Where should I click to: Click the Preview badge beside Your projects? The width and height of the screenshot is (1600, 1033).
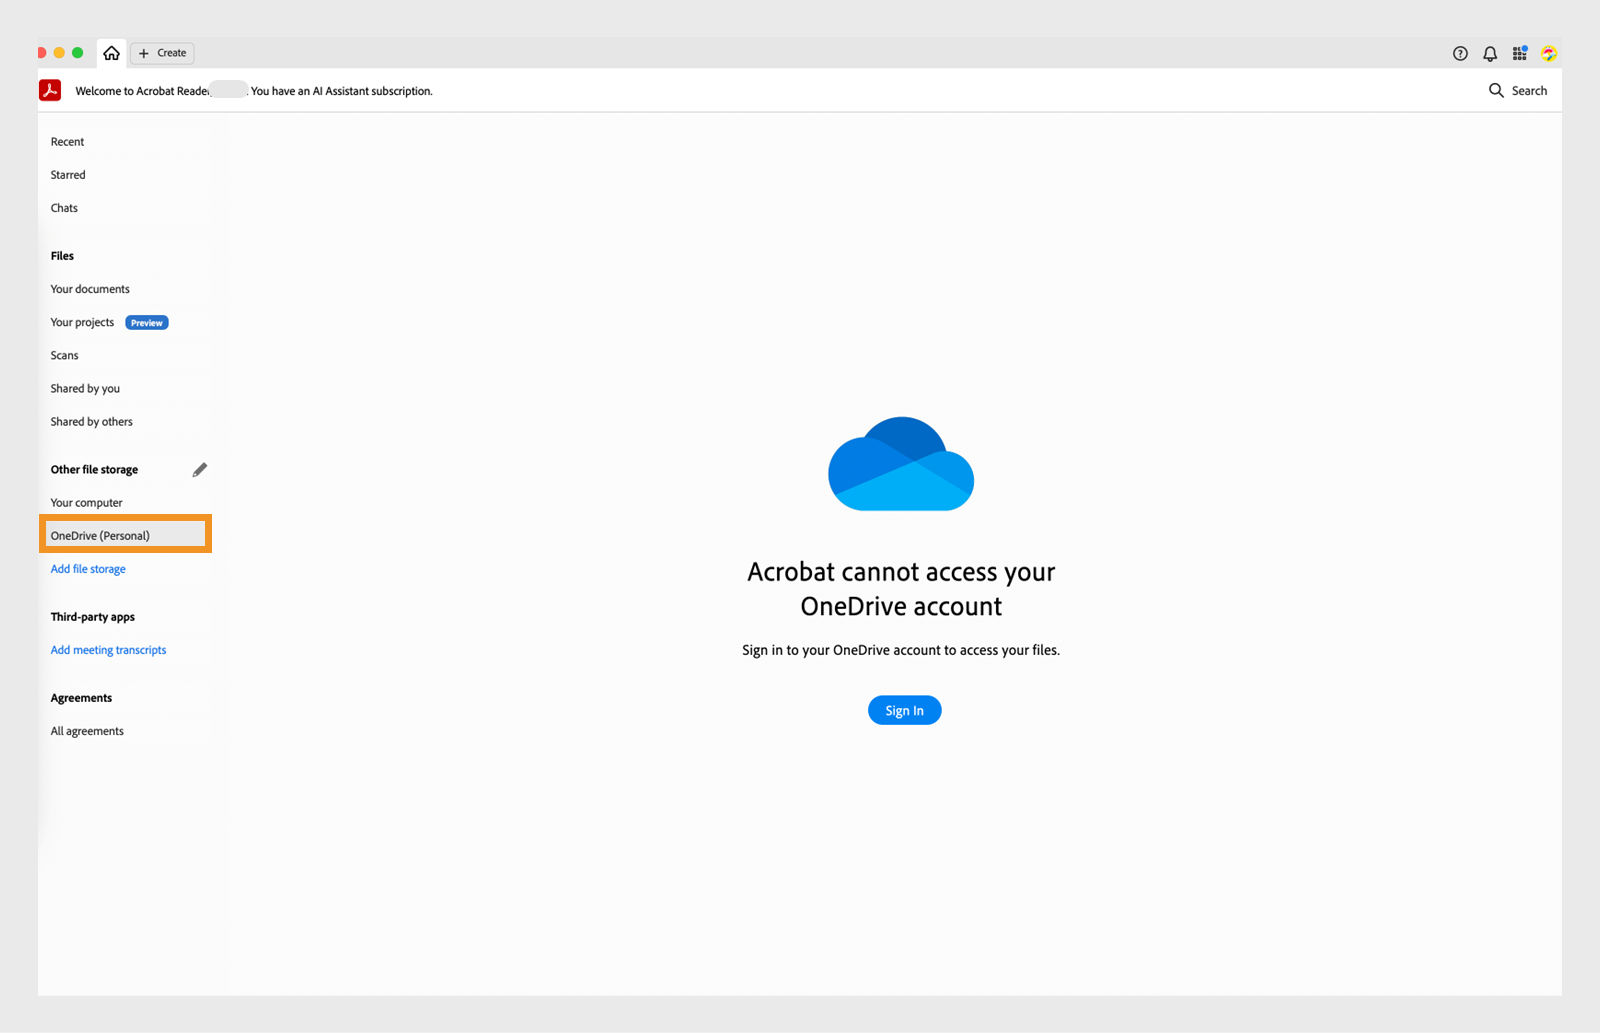146,322
